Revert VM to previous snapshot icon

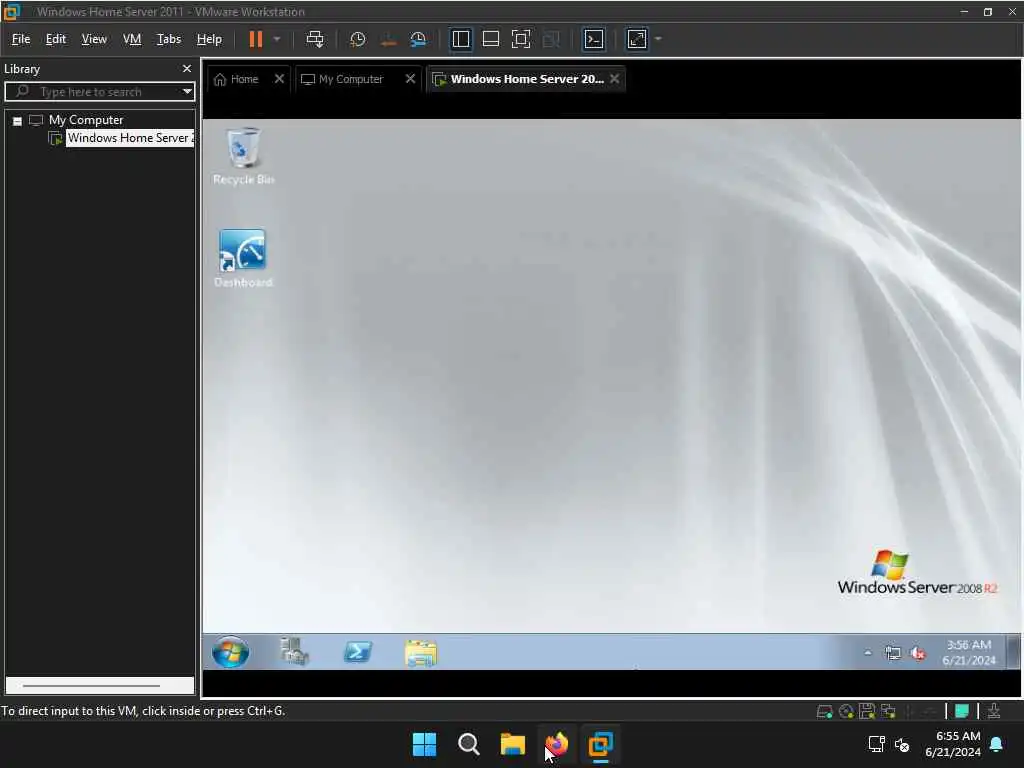388,39
